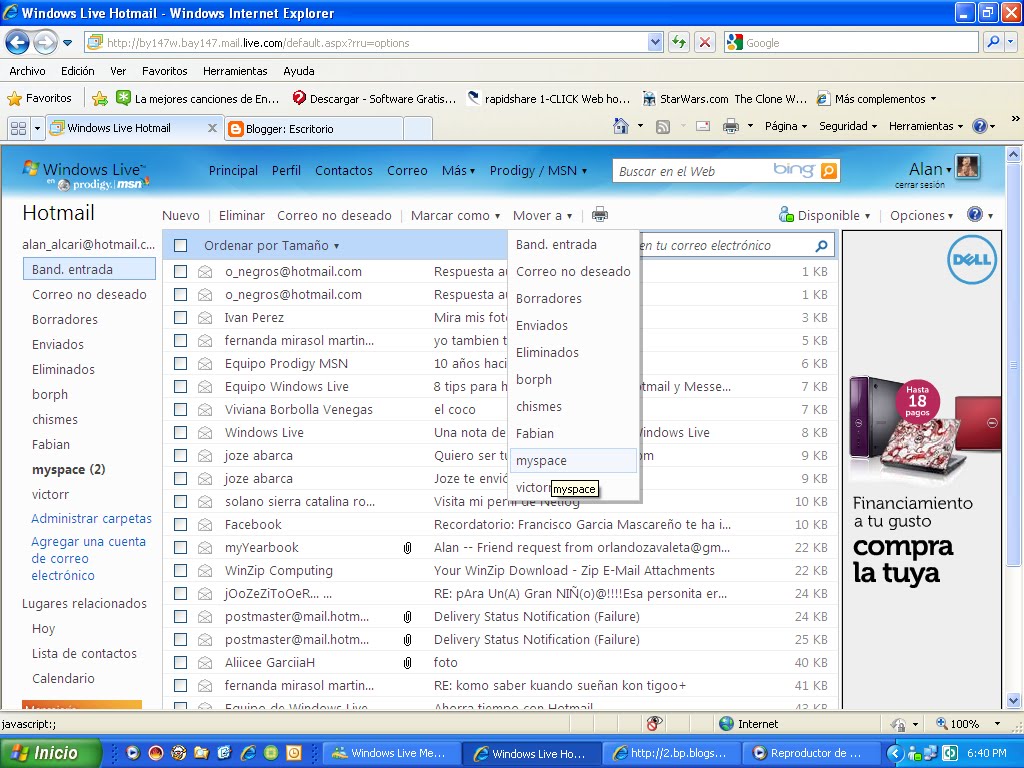The width and height of the screenshot is (1024, 768).
Task: Click the Home house icon
Action: click(621, 126)
